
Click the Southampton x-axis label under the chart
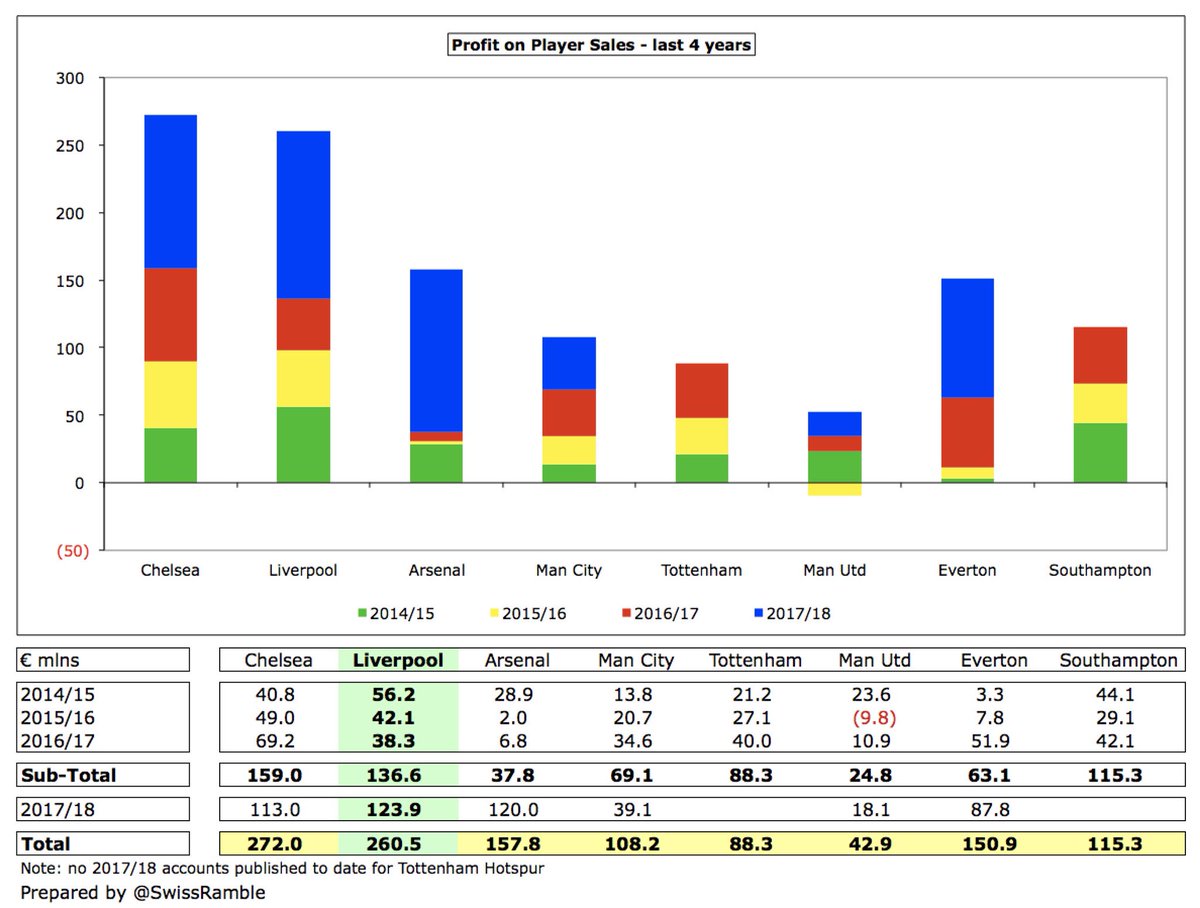pyautogui.click(x=1101, y=571)
